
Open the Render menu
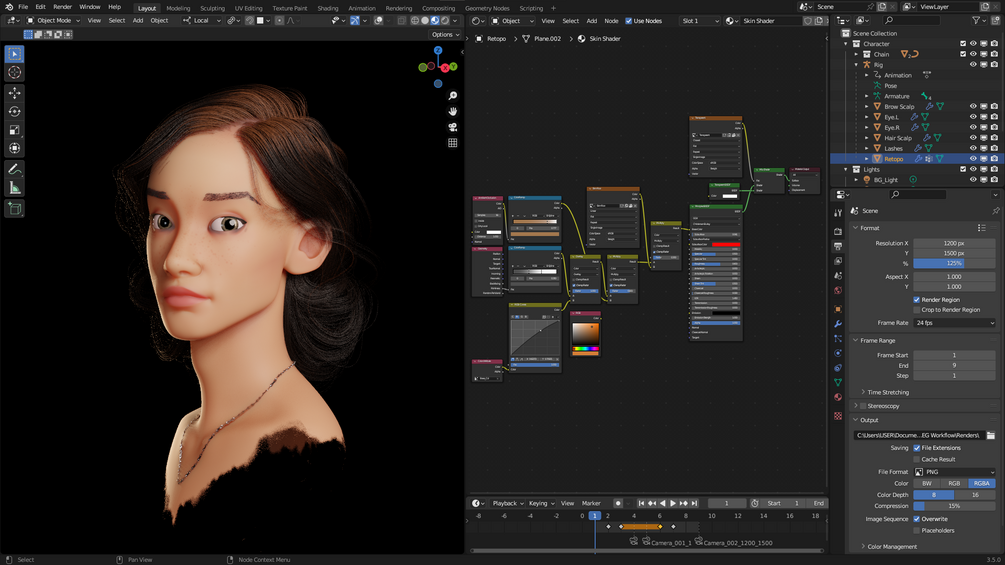pos(62,7)
